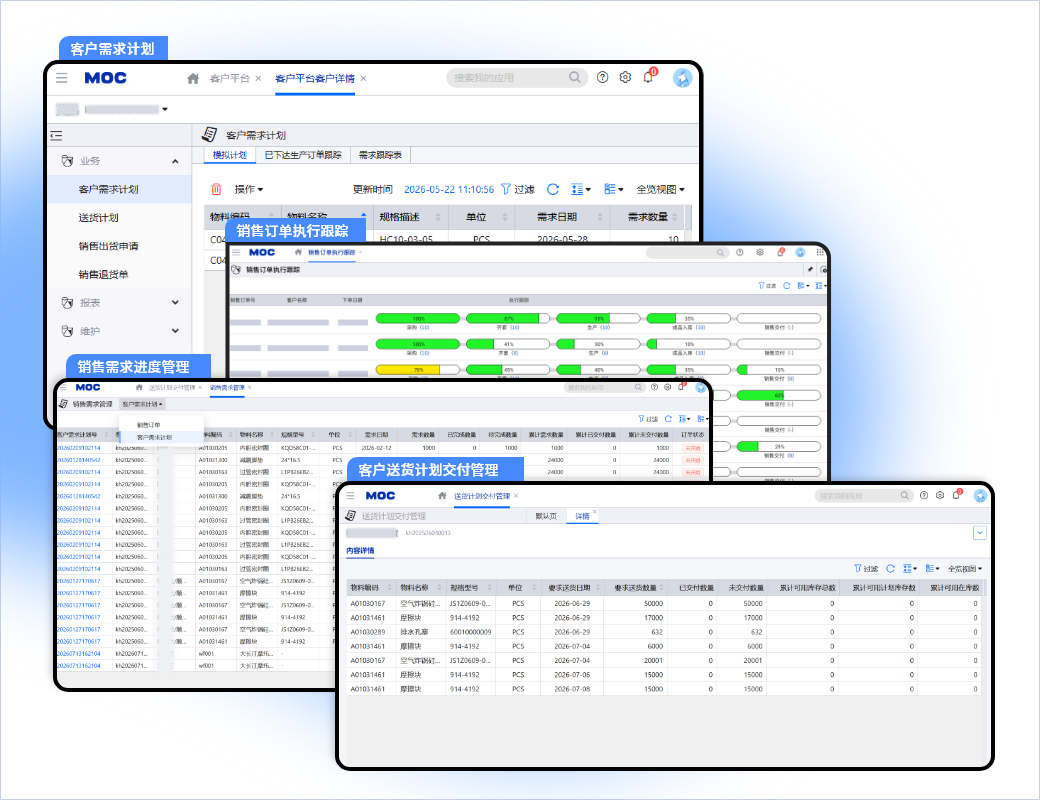This screenshot has height=800, width=1040.
Task: Click the yellow 70% progress bar
Action: click(x=418, y=369)
